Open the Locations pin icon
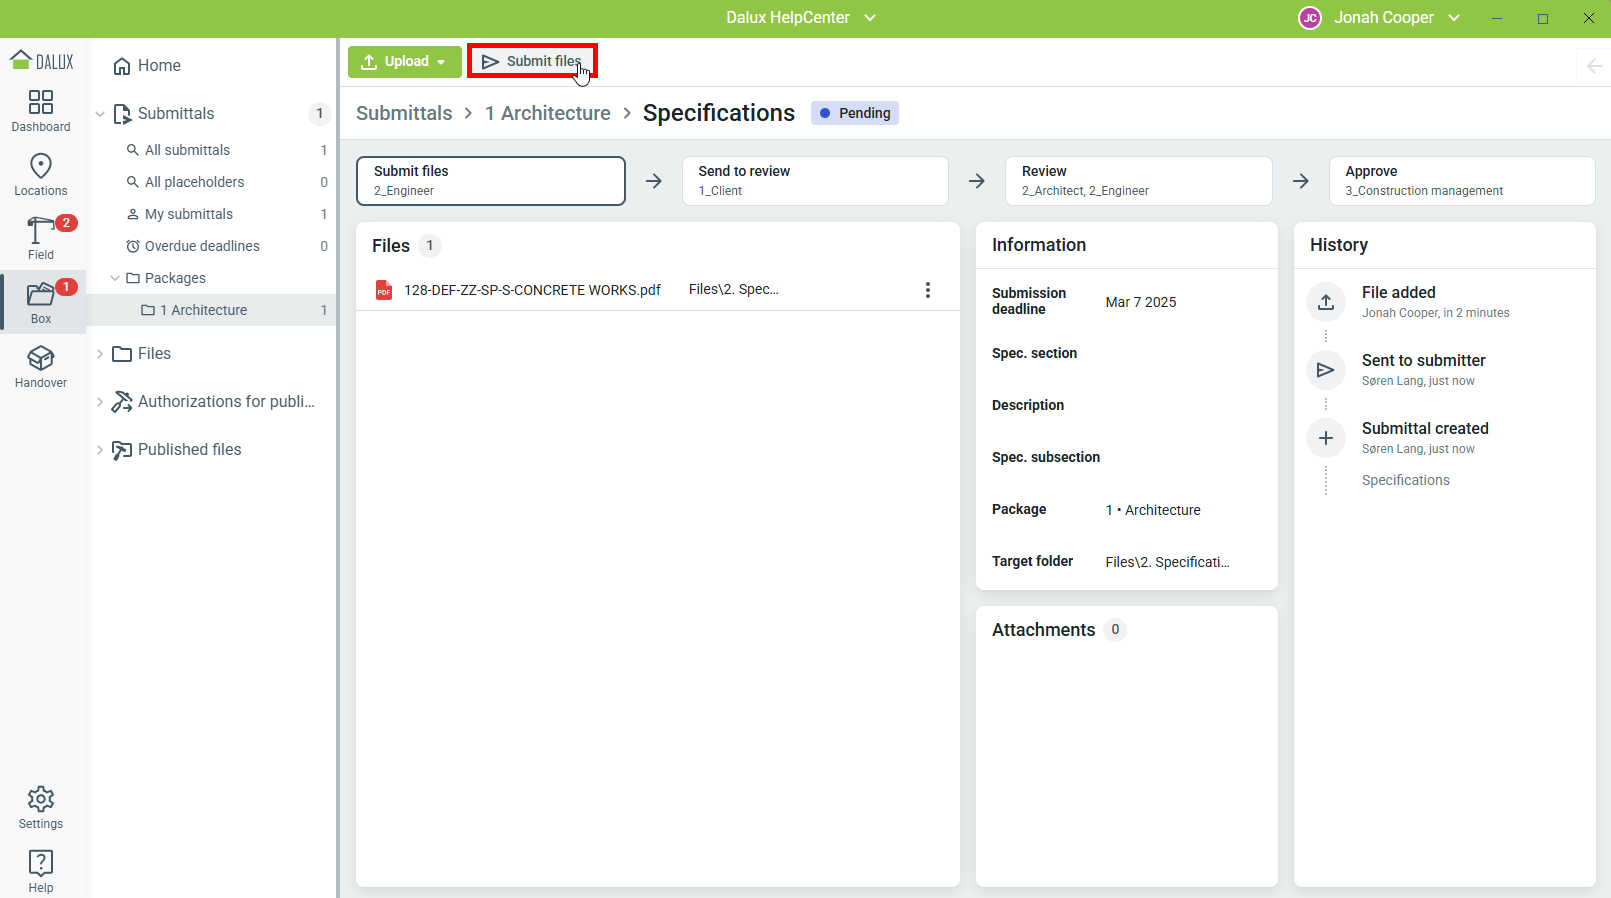 pos(41,174)
